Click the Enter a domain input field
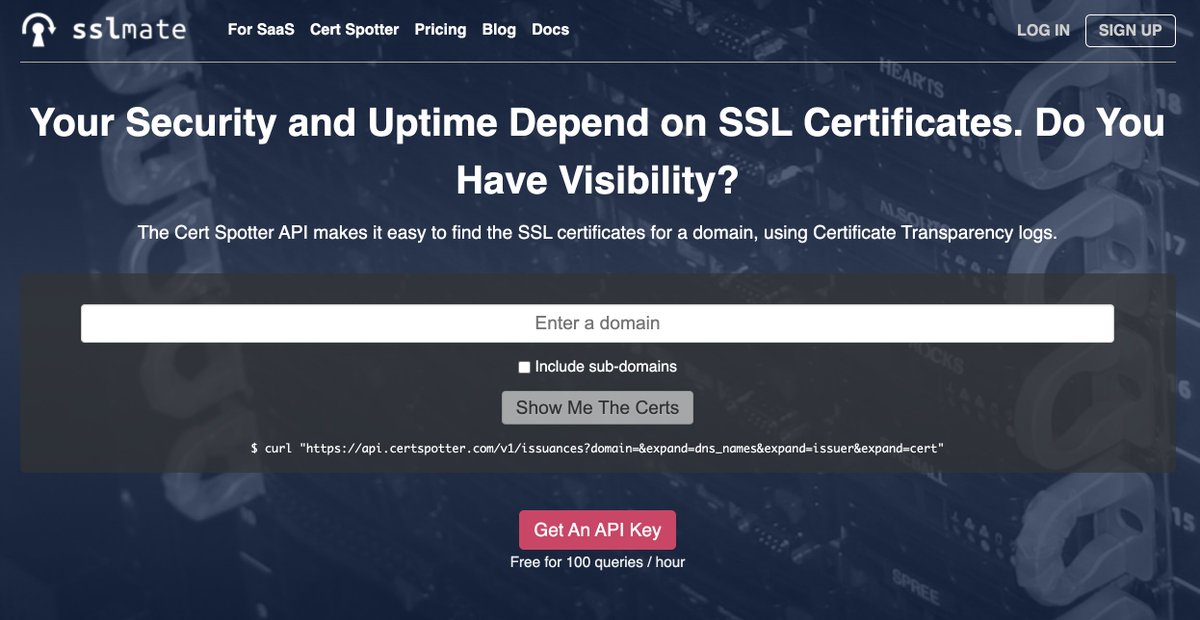Image resolution: width=1200 pixels, height=620 pixels. [x=597, y=323]
